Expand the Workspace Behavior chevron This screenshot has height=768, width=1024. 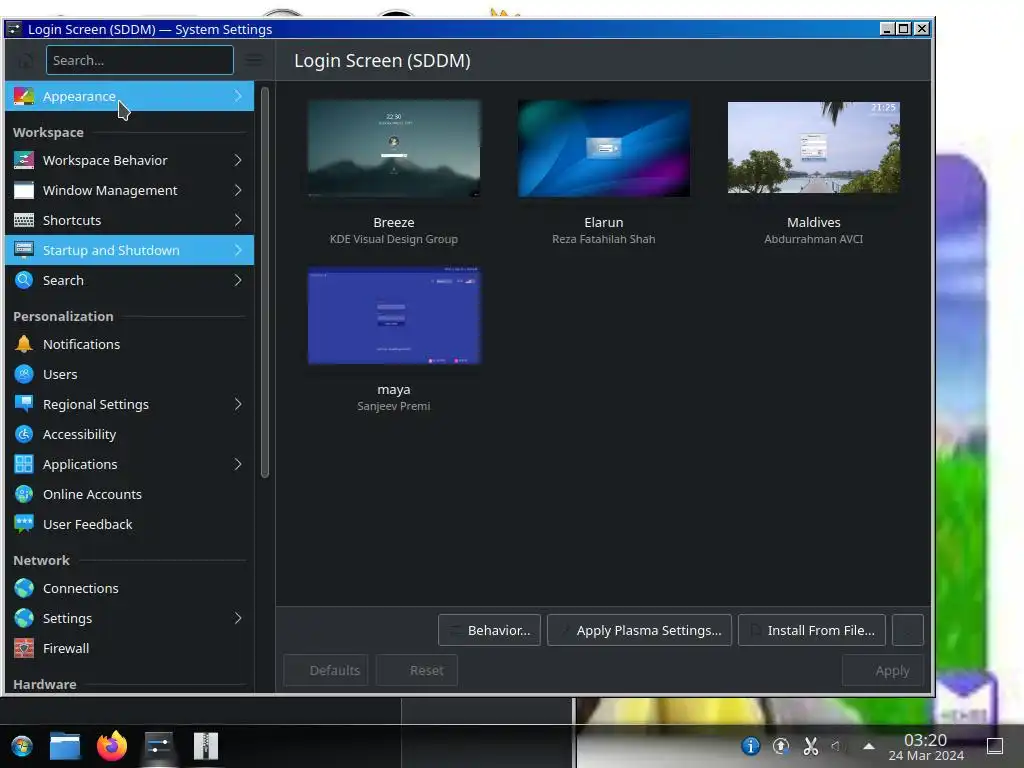click(x=238, y=160)
